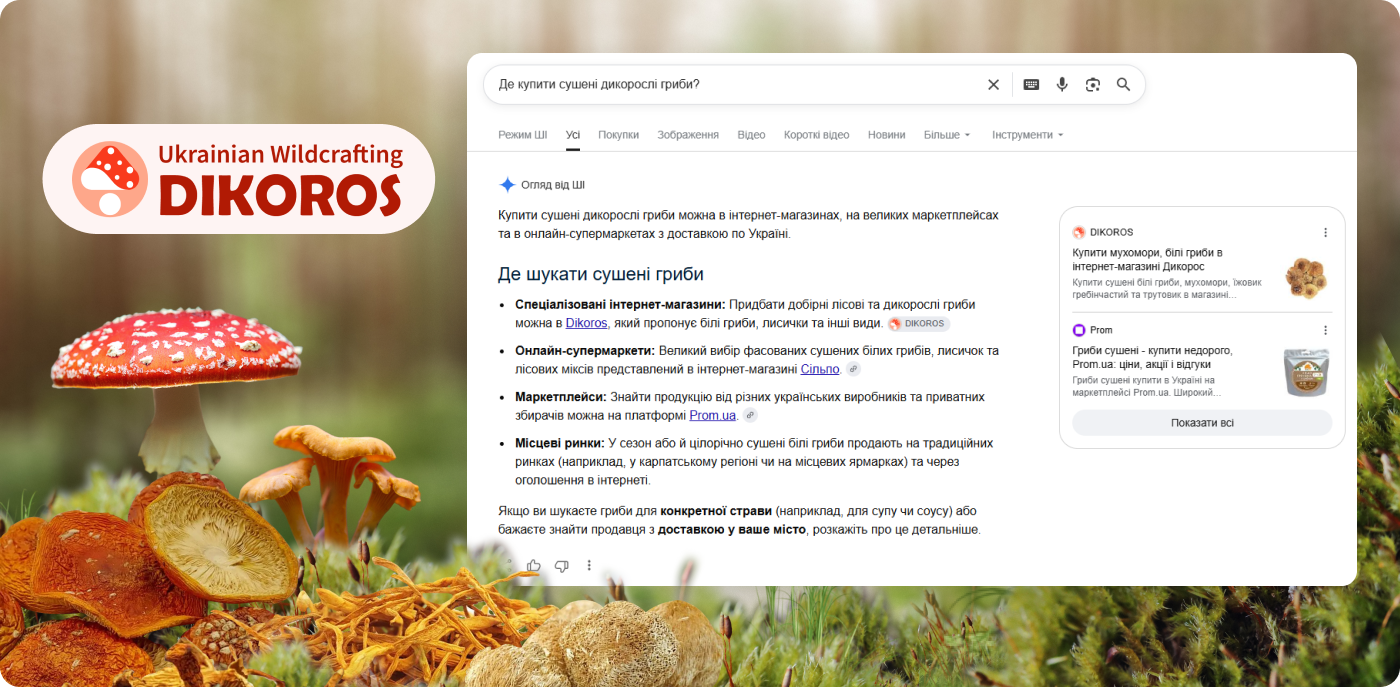The image size is (1400, 687).
Task: Open the Новини tab
Action: pyautogui.click(x=887, y=135)
